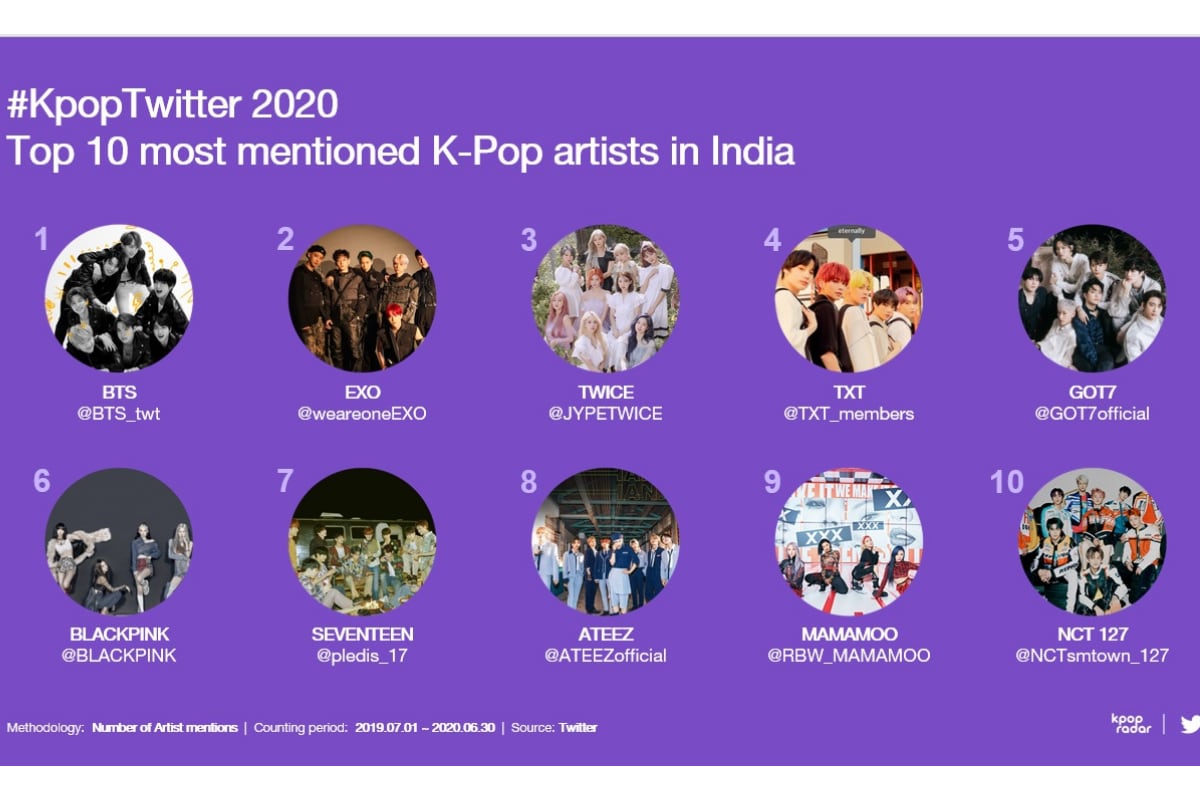Click the artist name TXT
Viewport: 1200px width, 800px height.
point(849,392)
